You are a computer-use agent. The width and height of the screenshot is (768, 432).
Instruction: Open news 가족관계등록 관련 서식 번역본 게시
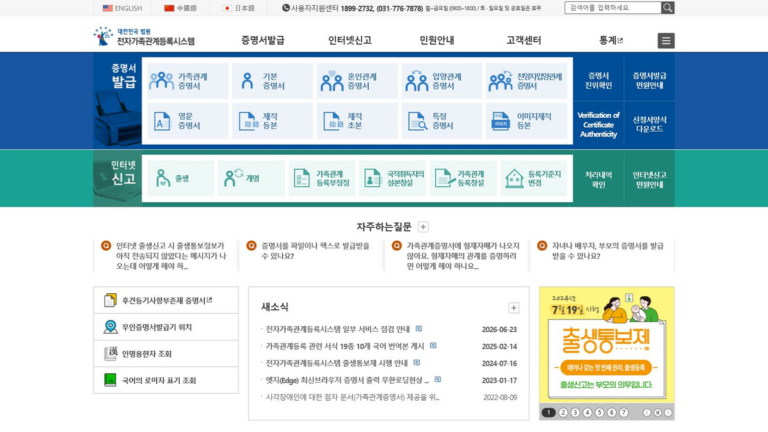click(345, 346)
